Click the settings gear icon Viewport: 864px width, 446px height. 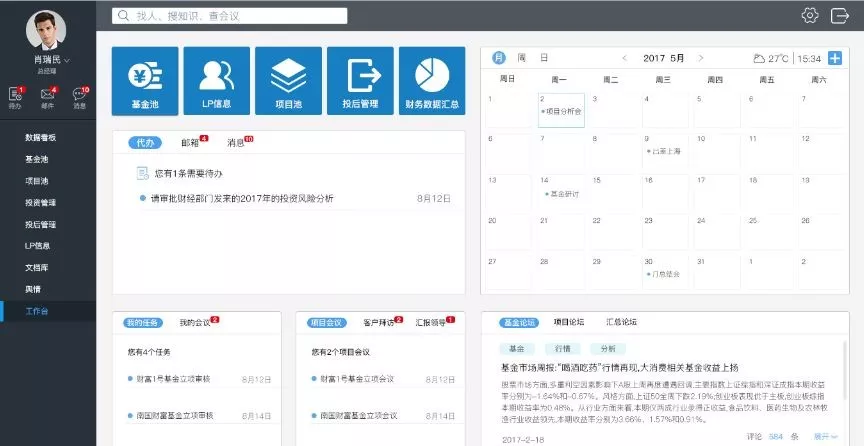[x=810, y=15]
